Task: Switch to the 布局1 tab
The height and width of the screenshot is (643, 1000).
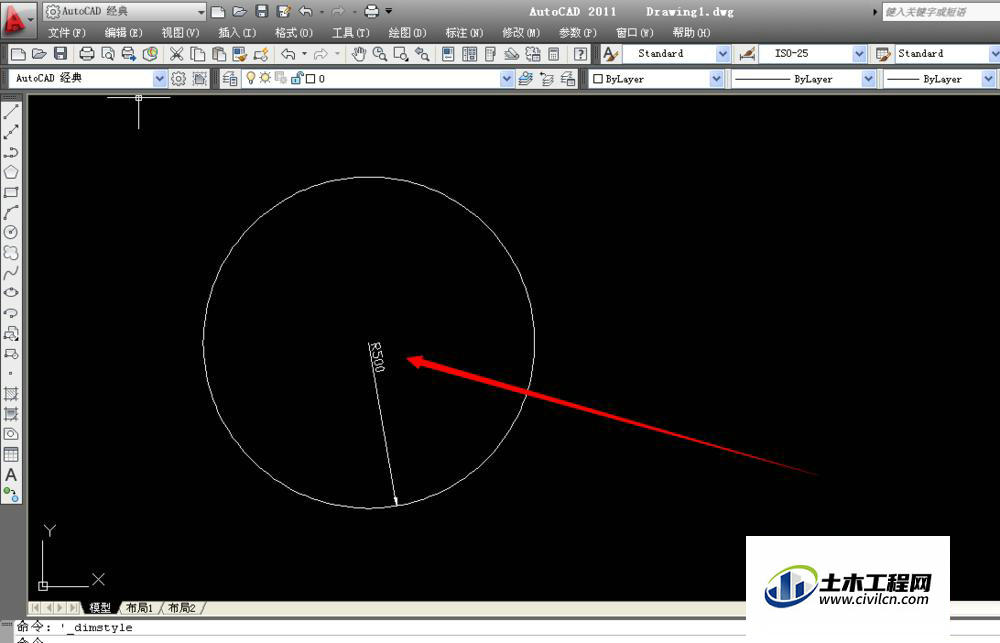Action: (140, 608)
